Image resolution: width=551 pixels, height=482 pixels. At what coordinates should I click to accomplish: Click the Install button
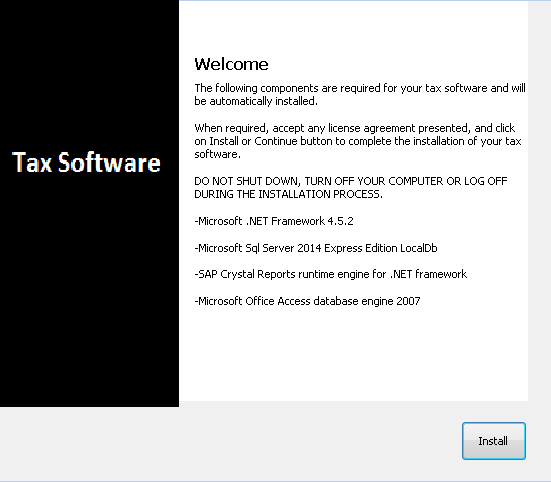pos(494,441)
